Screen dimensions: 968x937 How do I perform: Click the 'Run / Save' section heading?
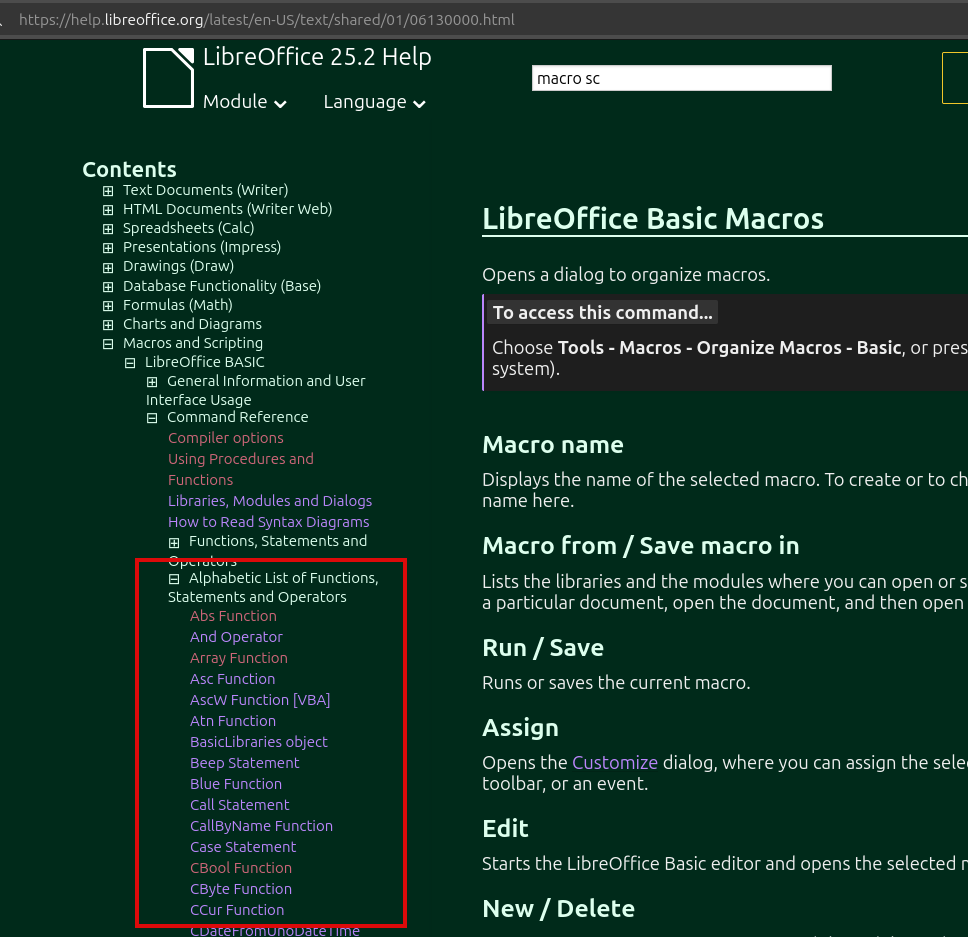click(x=543, y=648)
